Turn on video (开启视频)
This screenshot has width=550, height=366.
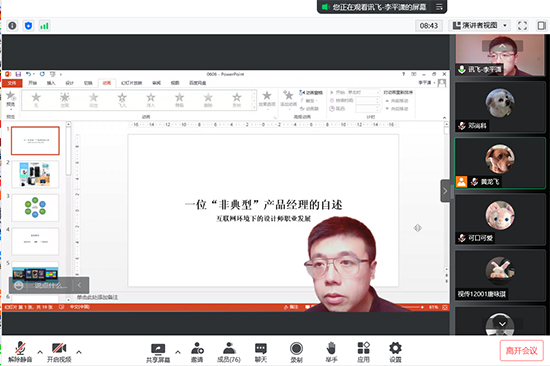[59, 352]
